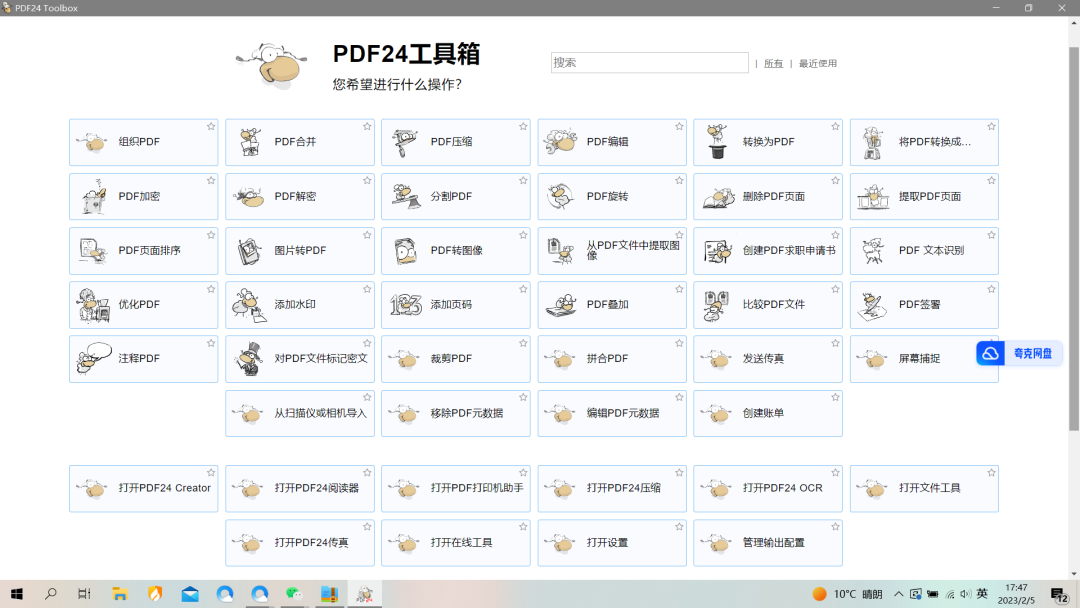This screenshot has height=608, width=1080.
Task: Open the 组织PDF tool
Action: click(x=143, y=142)
